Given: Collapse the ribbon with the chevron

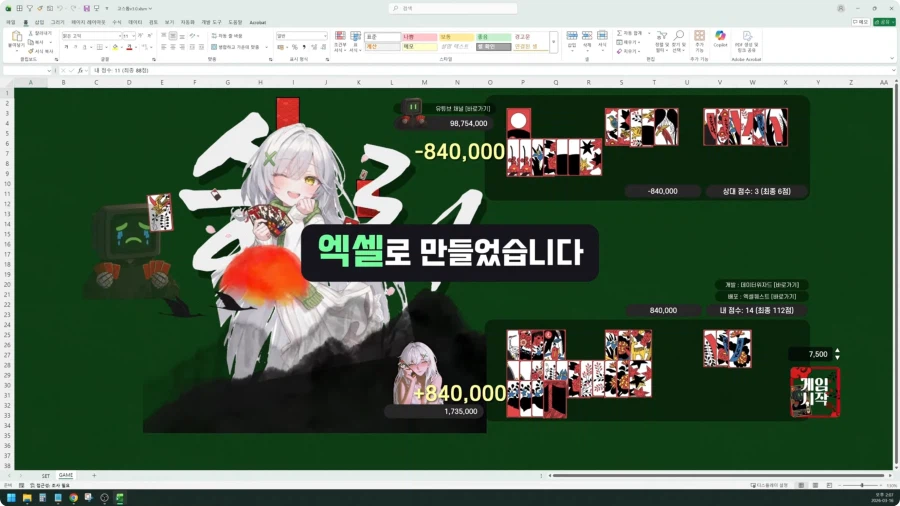Looking at the screenshot, I should 892,59.
